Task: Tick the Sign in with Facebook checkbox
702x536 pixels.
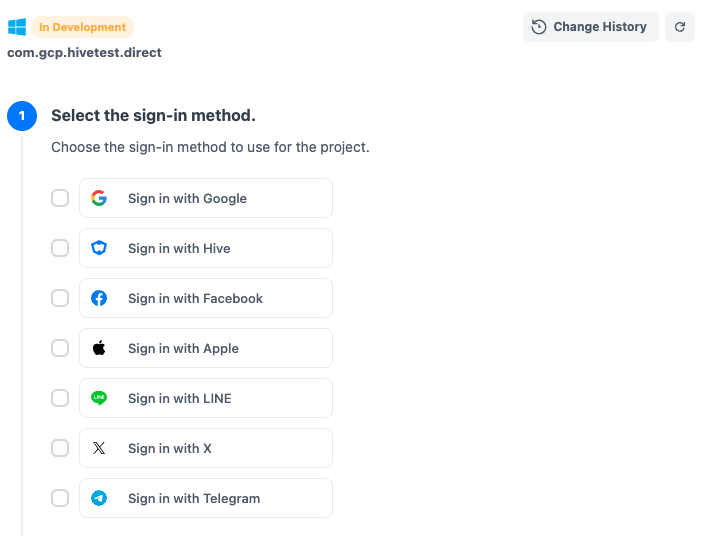Action: point(60,298)
